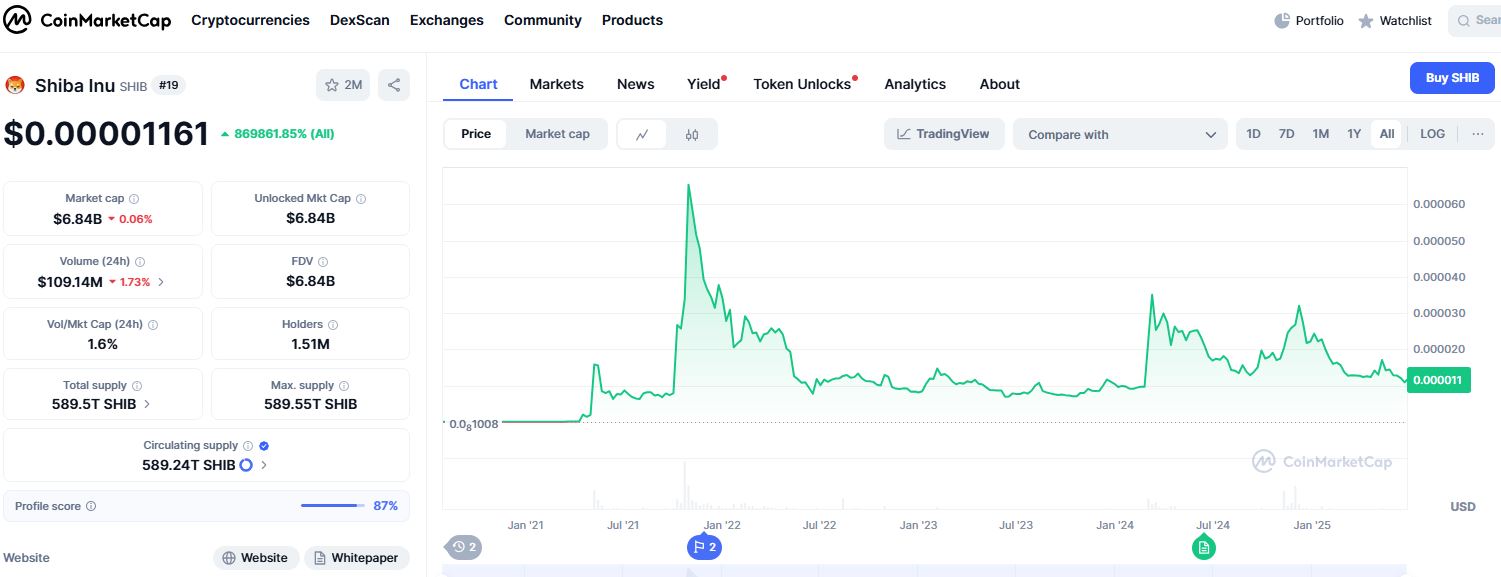Open the DexScan menu
This screenshot has width=1501, height=577.
[360, 20]
